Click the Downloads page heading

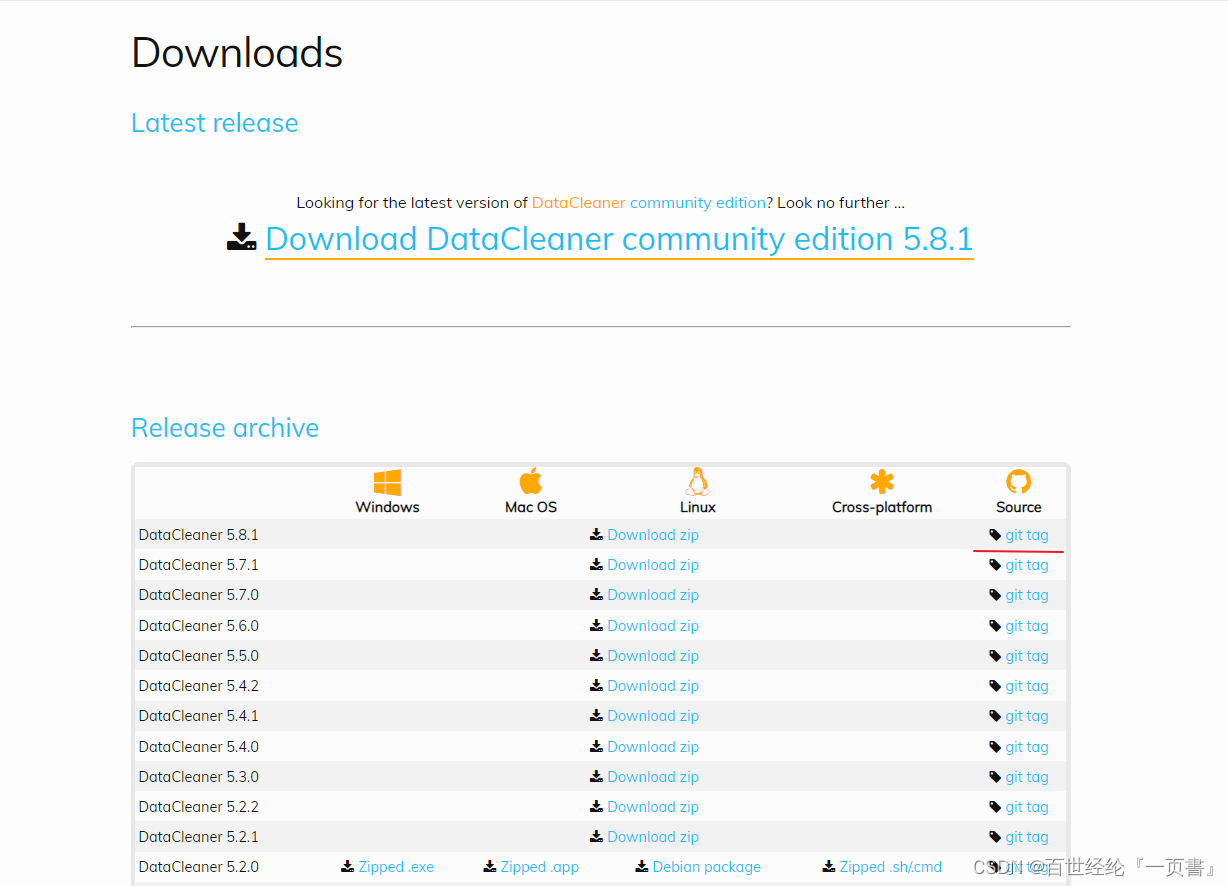click(237, 52)
